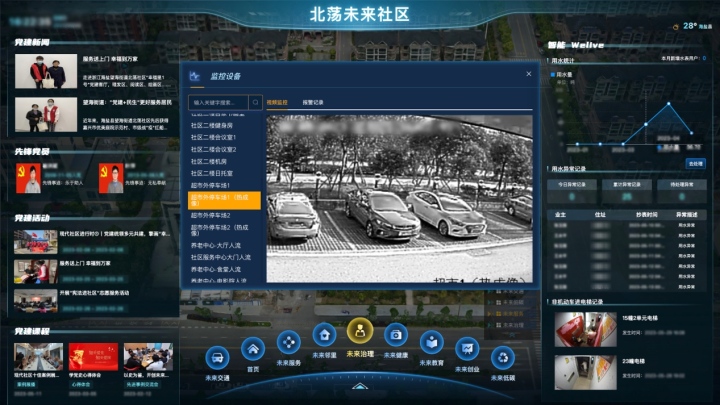720x405 pixels.
Task: Open the 累计异常记录 card
Action: pos(627,191)
